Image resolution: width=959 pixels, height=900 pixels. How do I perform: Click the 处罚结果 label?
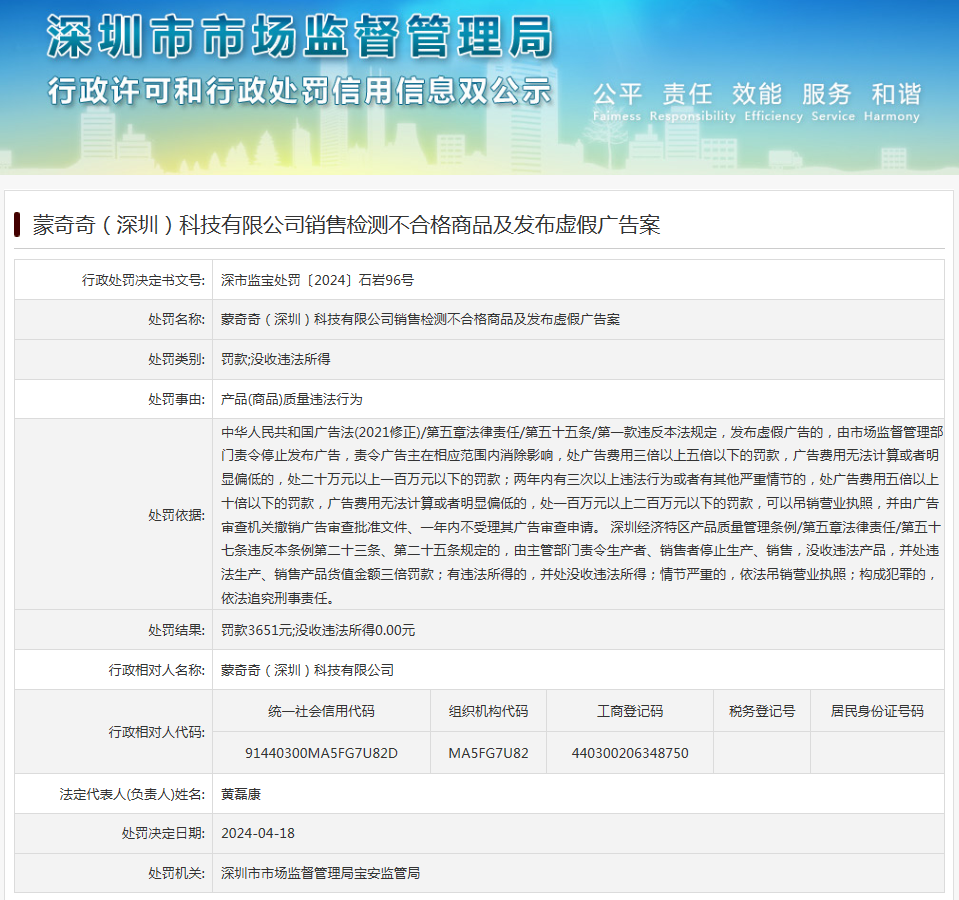[177, 630]
